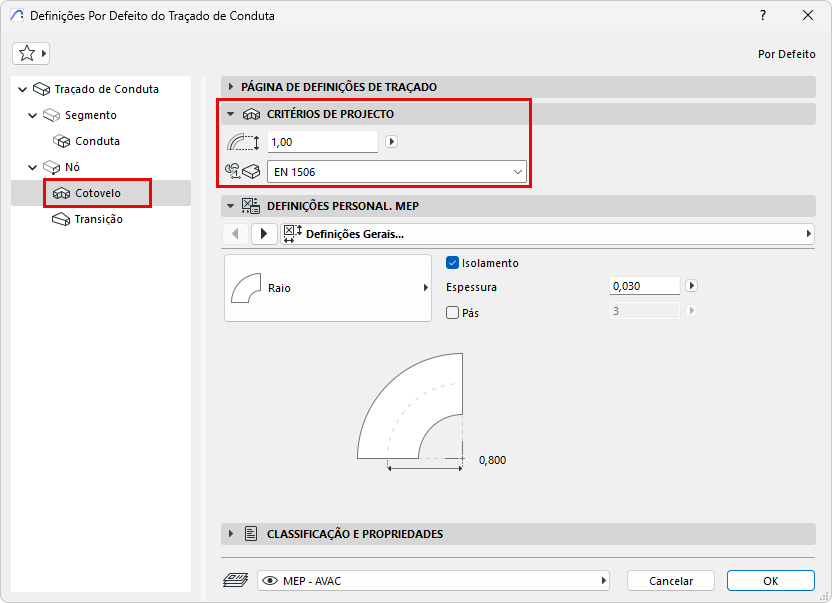Click the Cancelar button
The width and height of the screenshot is (832, 603).
[x=671, y=581]
